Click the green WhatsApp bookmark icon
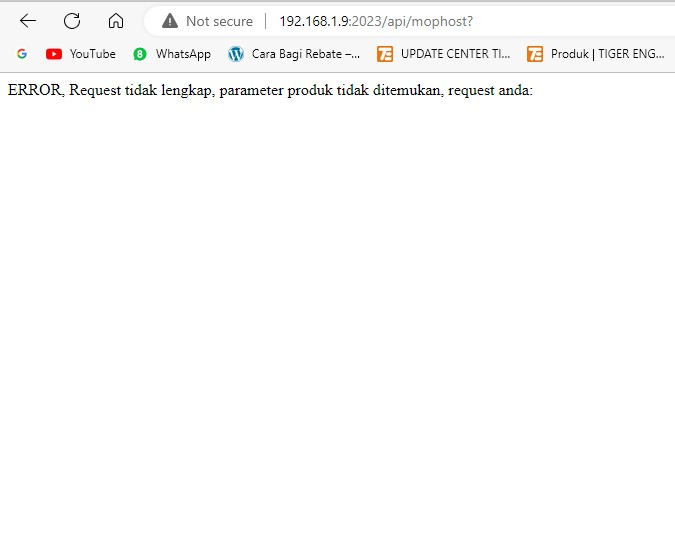 point(140,54)
